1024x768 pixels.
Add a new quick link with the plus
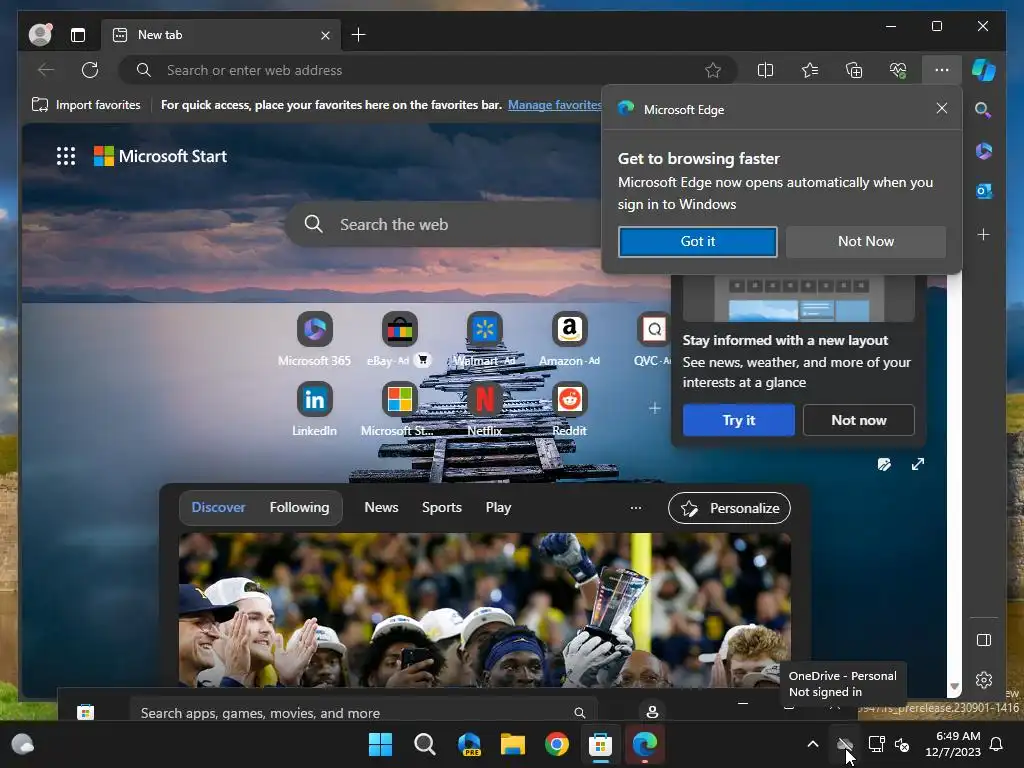(x=654, y=408)
